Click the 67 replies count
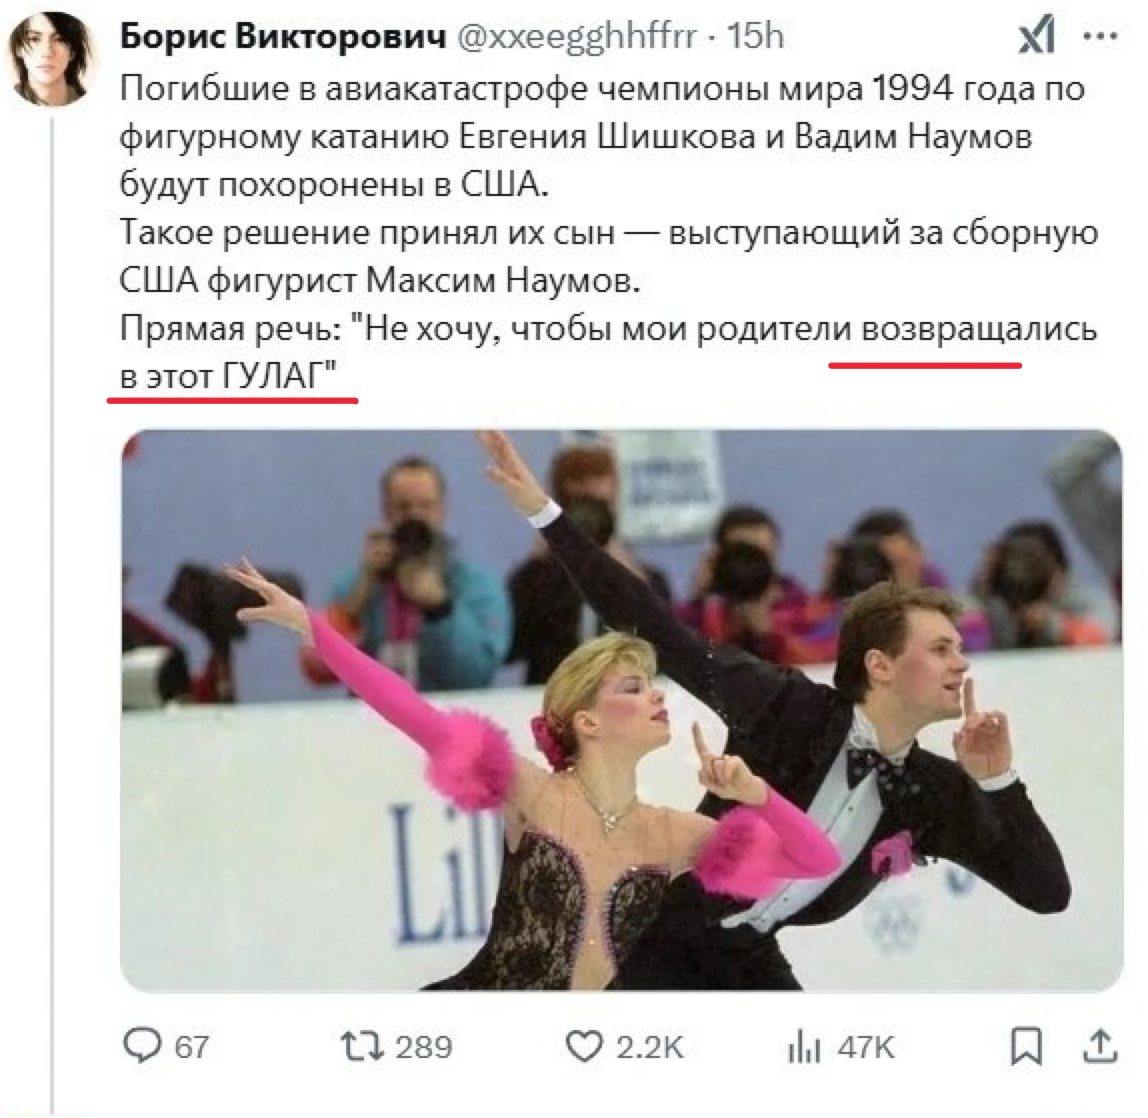Screen dimensions: 1148x1118 click(x=192, y=1047)
